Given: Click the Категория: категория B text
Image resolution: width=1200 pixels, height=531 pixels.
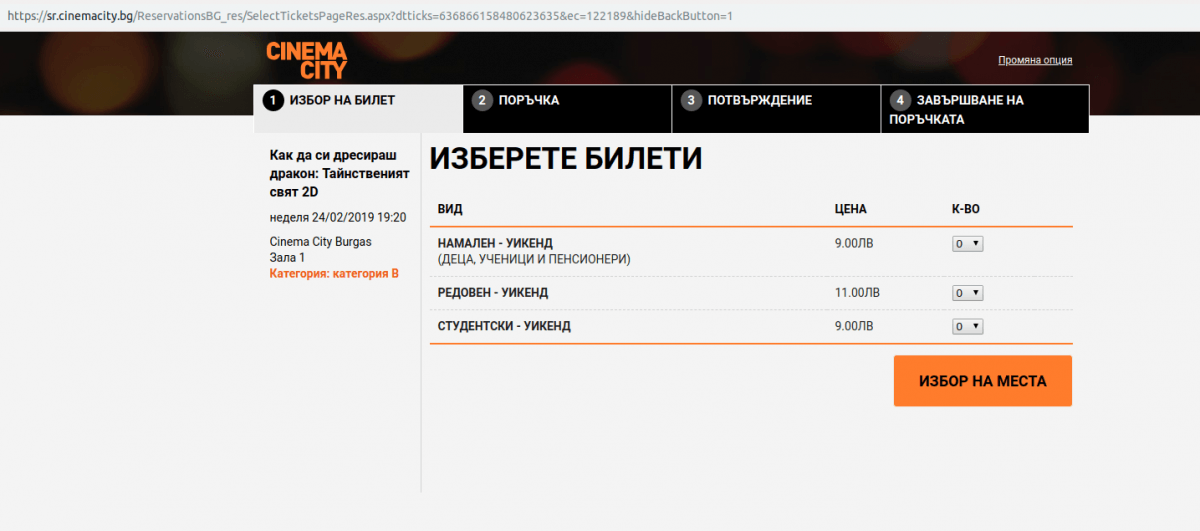Looking at the screenshot, I should click(x=334, y=273).
